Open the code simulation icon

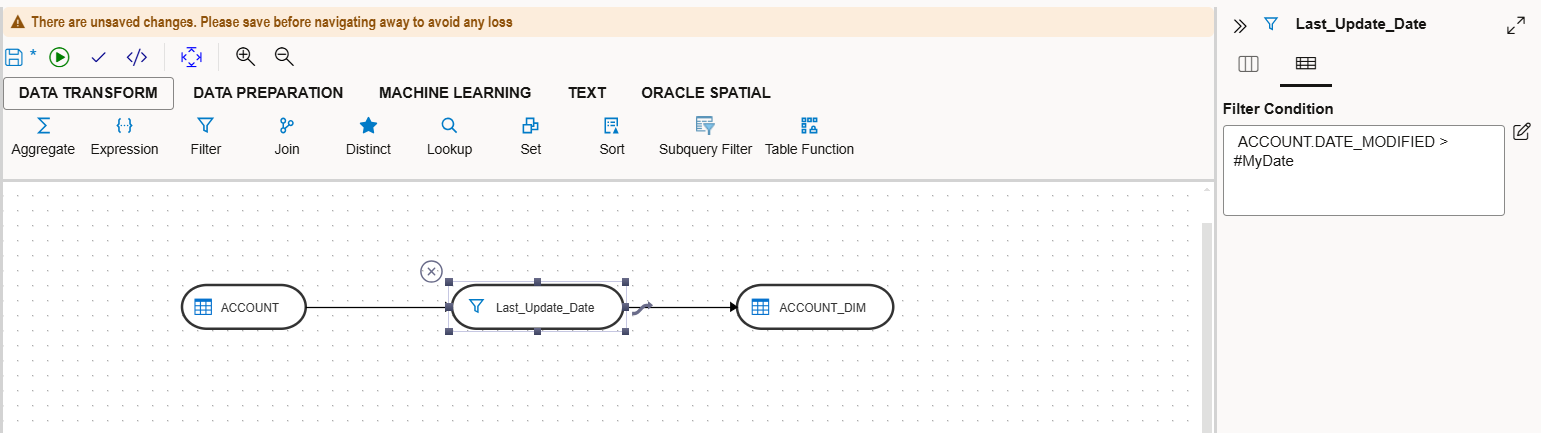point(137,57)
